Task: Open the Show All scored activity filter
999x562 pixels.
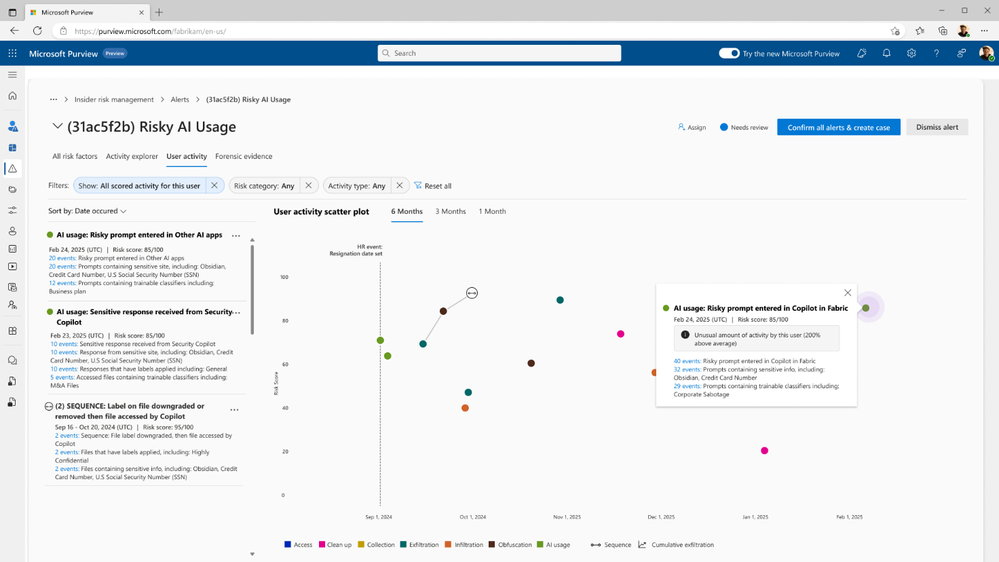Action: pyautogui.click(x=139, y=186)
